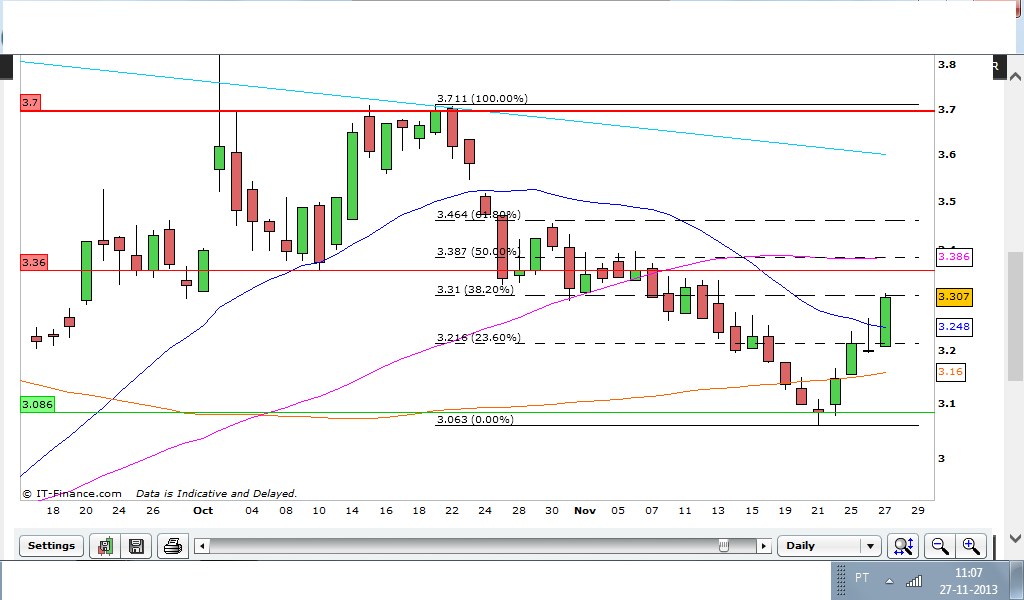Click the zoom in magnifier icon
The height and width of the screenshot is (600, 1024).
click(970, 546)
